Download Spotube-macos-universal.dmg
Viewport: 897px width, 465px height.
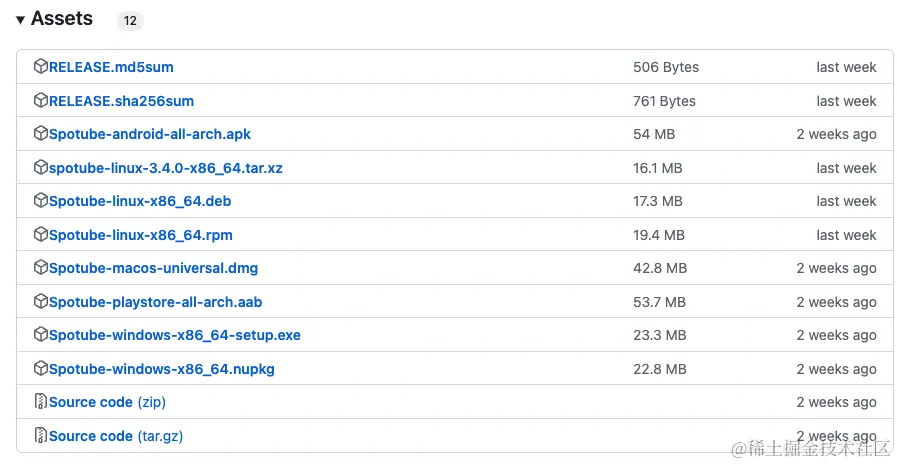click(153, 268)
